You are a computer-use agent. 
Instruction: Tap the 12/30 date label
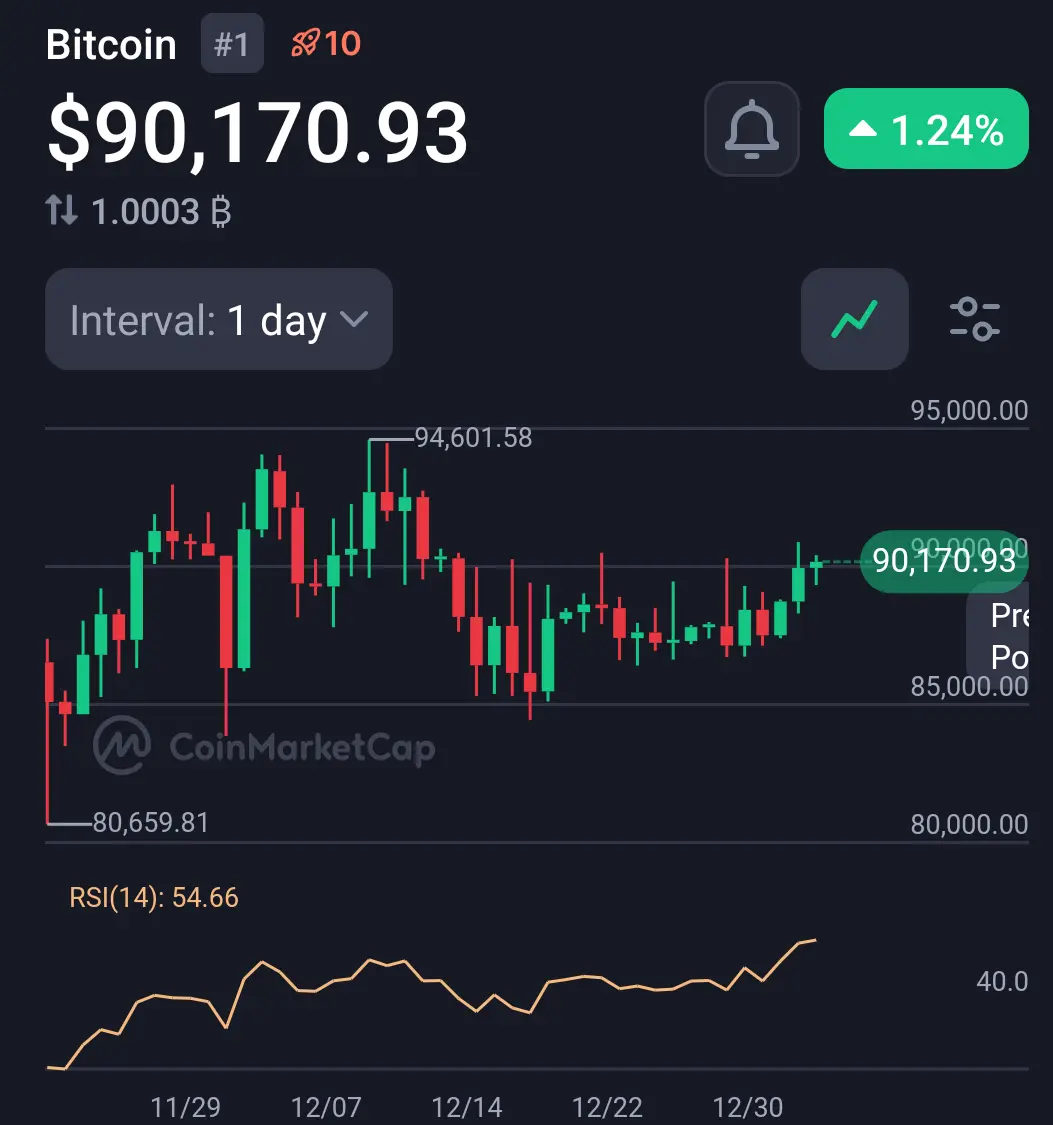[748, 1107]
